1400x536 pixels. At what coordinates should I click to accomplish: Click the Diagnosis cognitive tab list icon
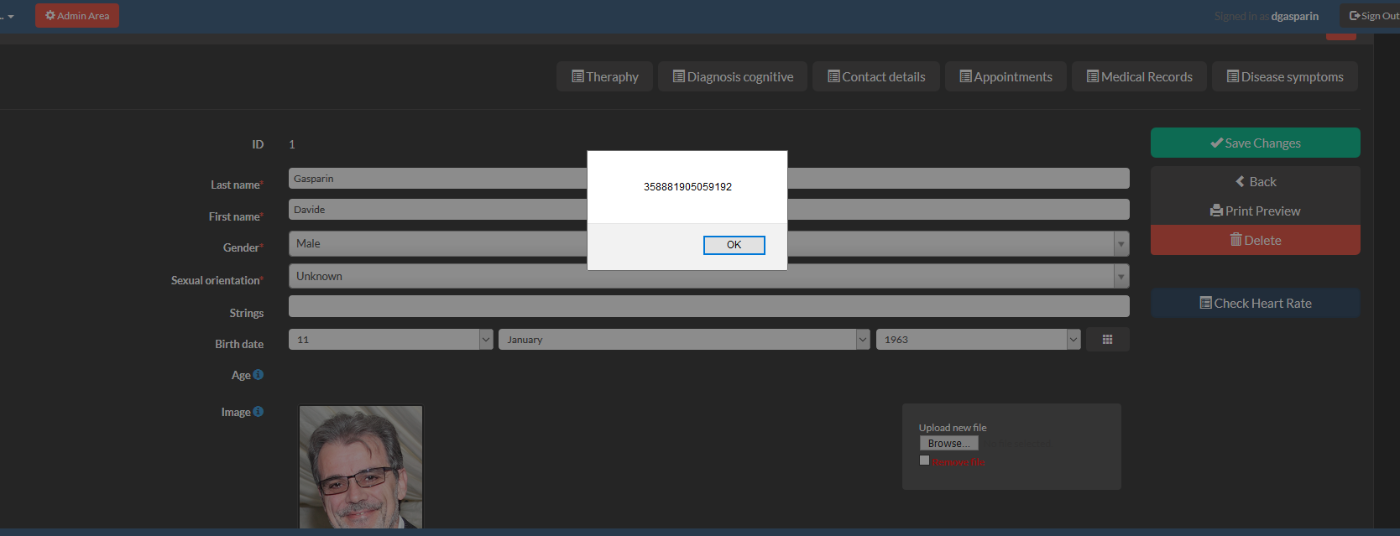679,76
